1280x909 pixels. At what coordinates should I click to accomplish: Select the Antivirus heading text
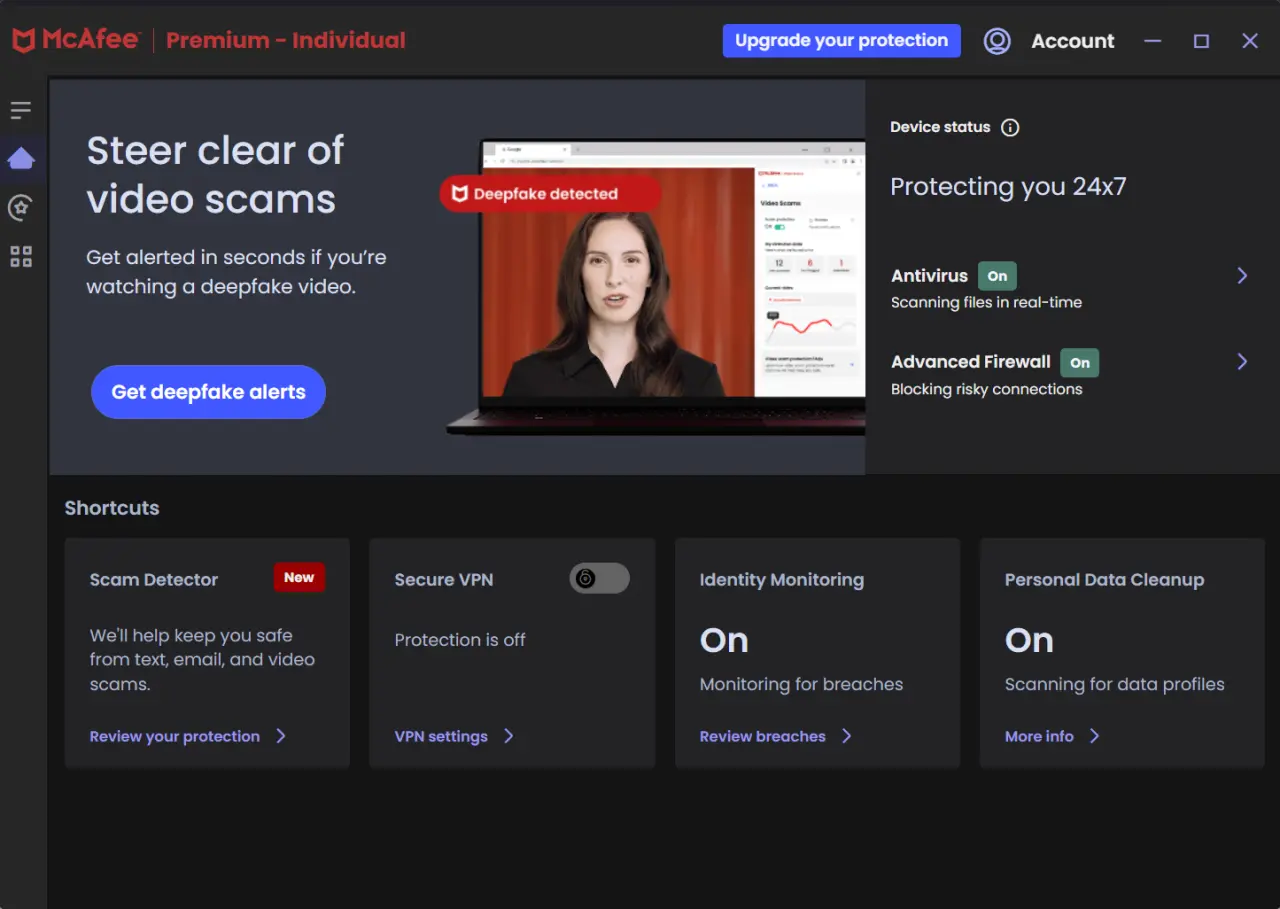(x=930, y=276)
